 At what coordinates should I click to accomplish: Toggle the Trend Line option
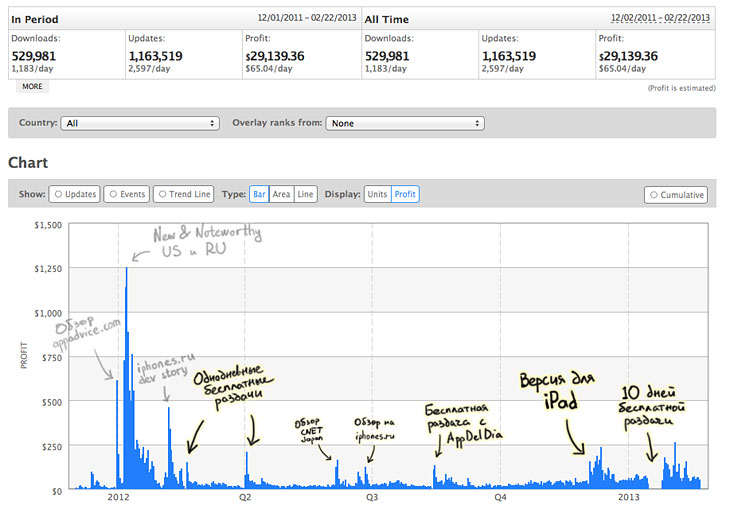click(x=183, y=194)
